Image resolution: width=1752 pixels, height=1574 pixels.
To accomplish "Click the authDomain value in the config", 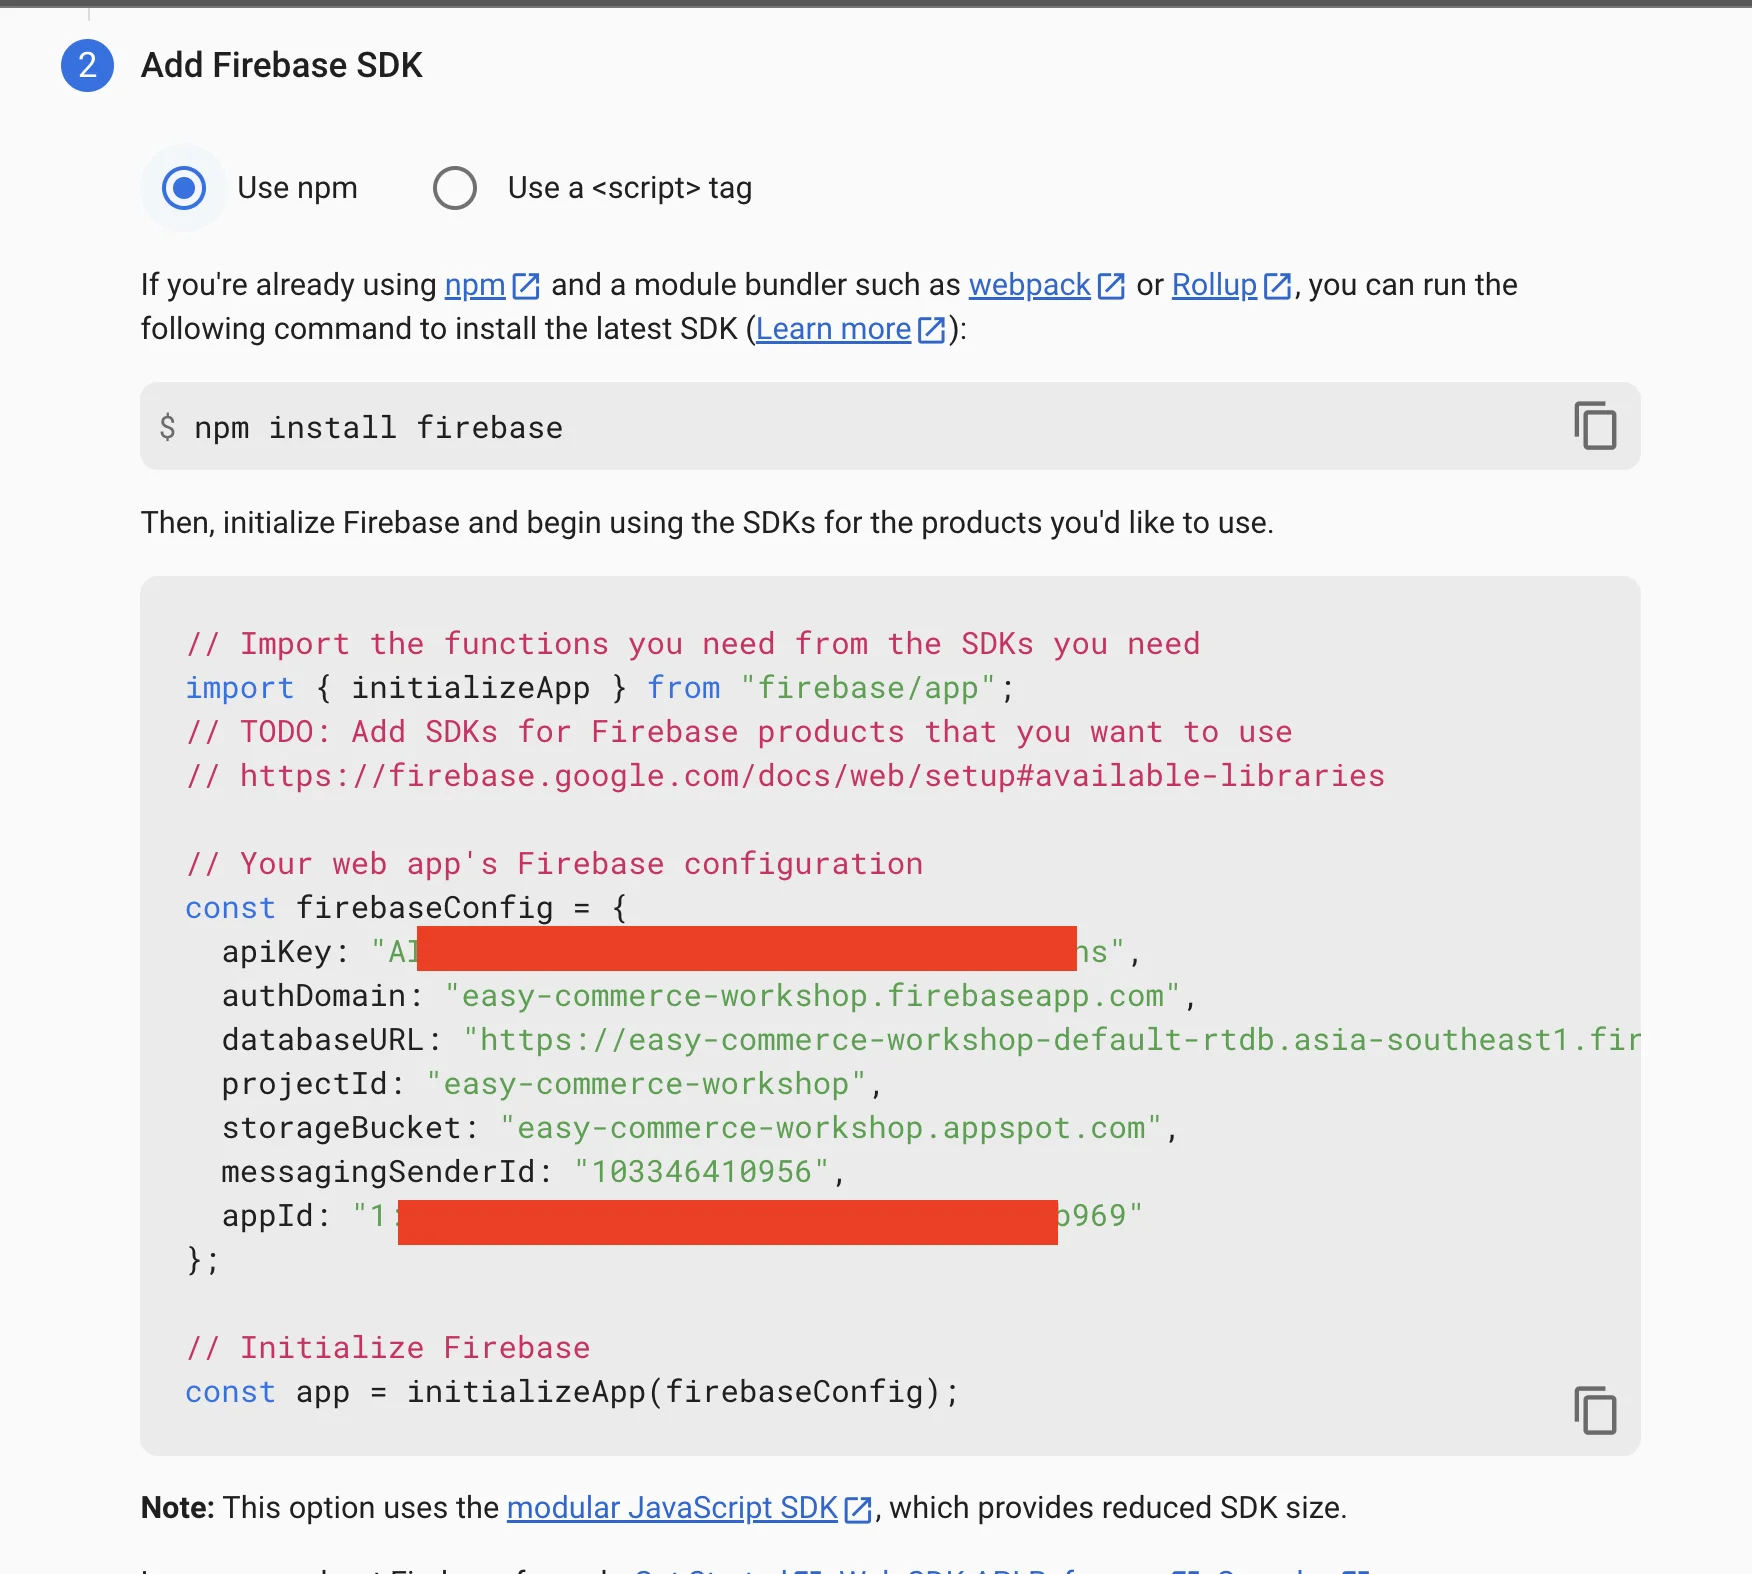I will point(812,996).
